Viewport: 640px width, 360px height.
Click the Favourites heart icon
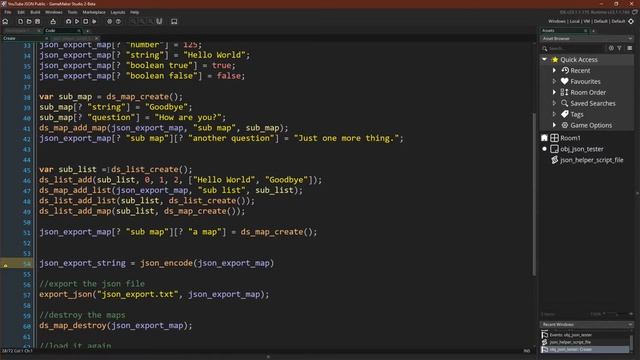pyautogui.click(x=564, y=81)
